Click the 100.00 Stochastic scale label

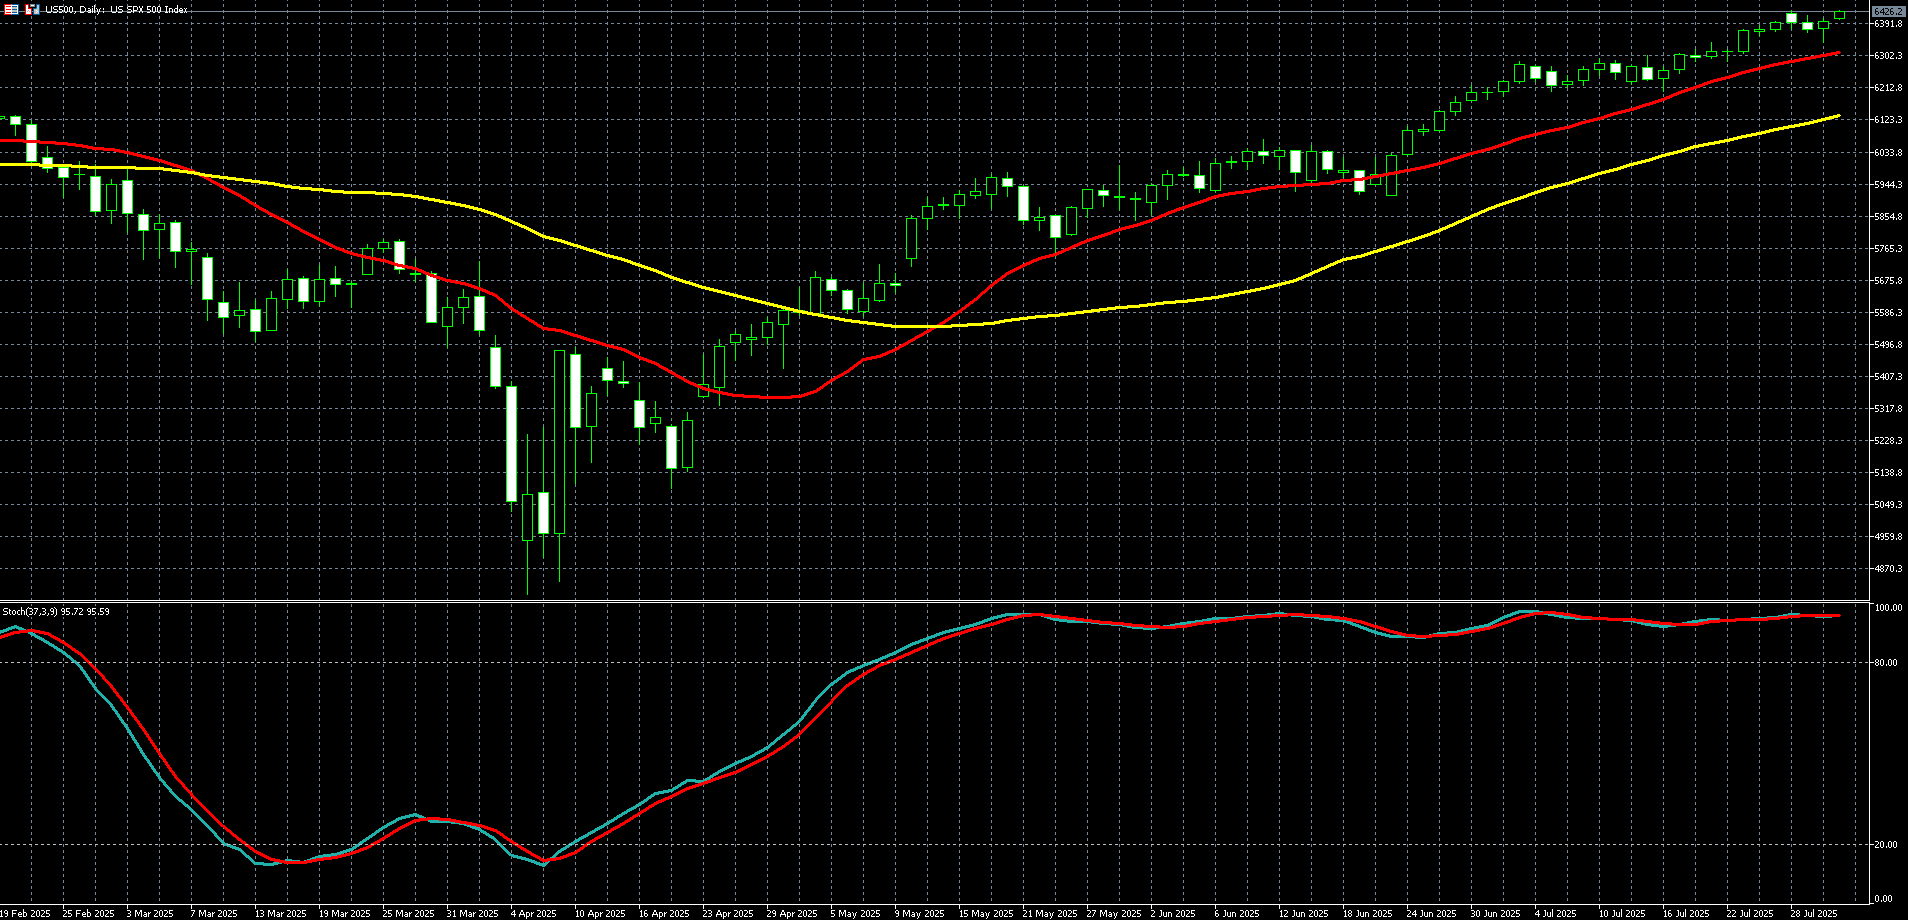[x=1888, y=607]
